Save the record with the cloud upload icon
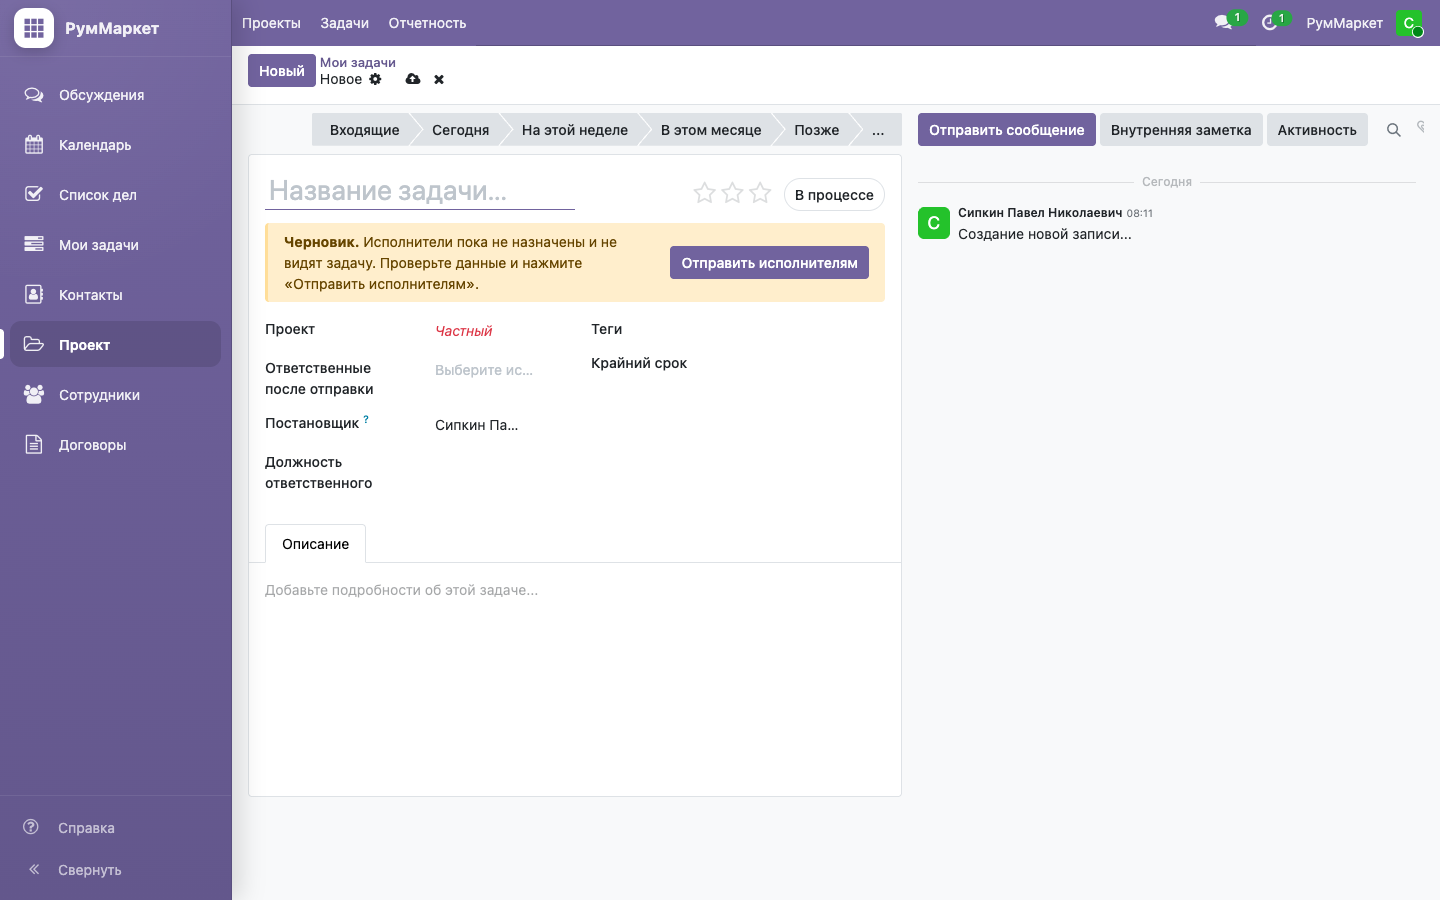 click(413, 79)
